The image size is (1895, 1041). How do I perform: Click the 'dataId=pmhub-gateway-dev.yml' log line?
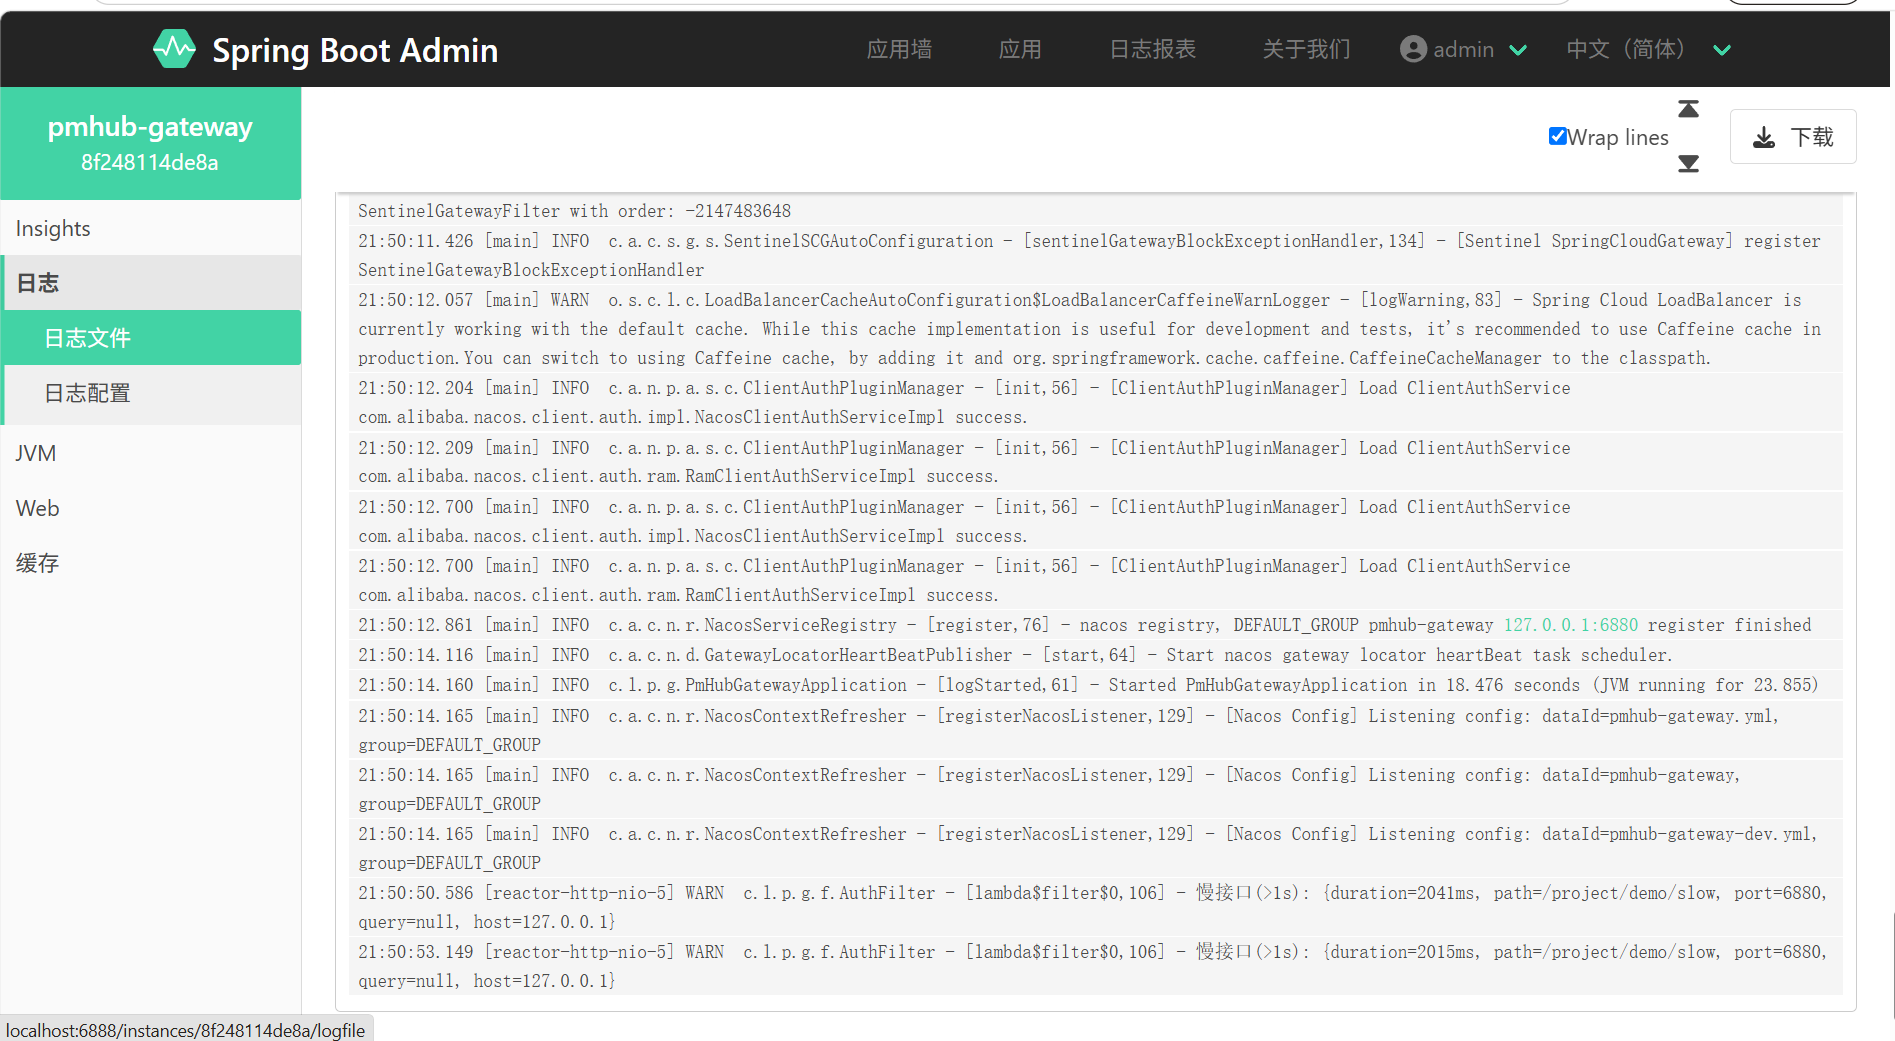(1095, 848)
